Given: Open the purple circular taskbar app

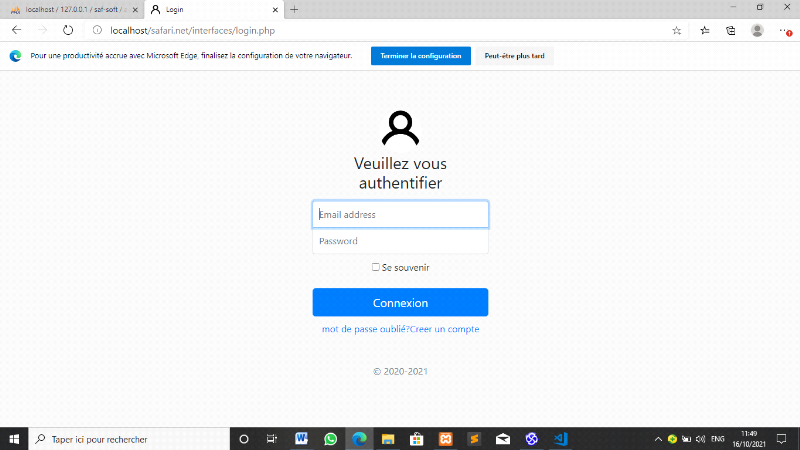Looking at the screenshot, I should [532, 439].
